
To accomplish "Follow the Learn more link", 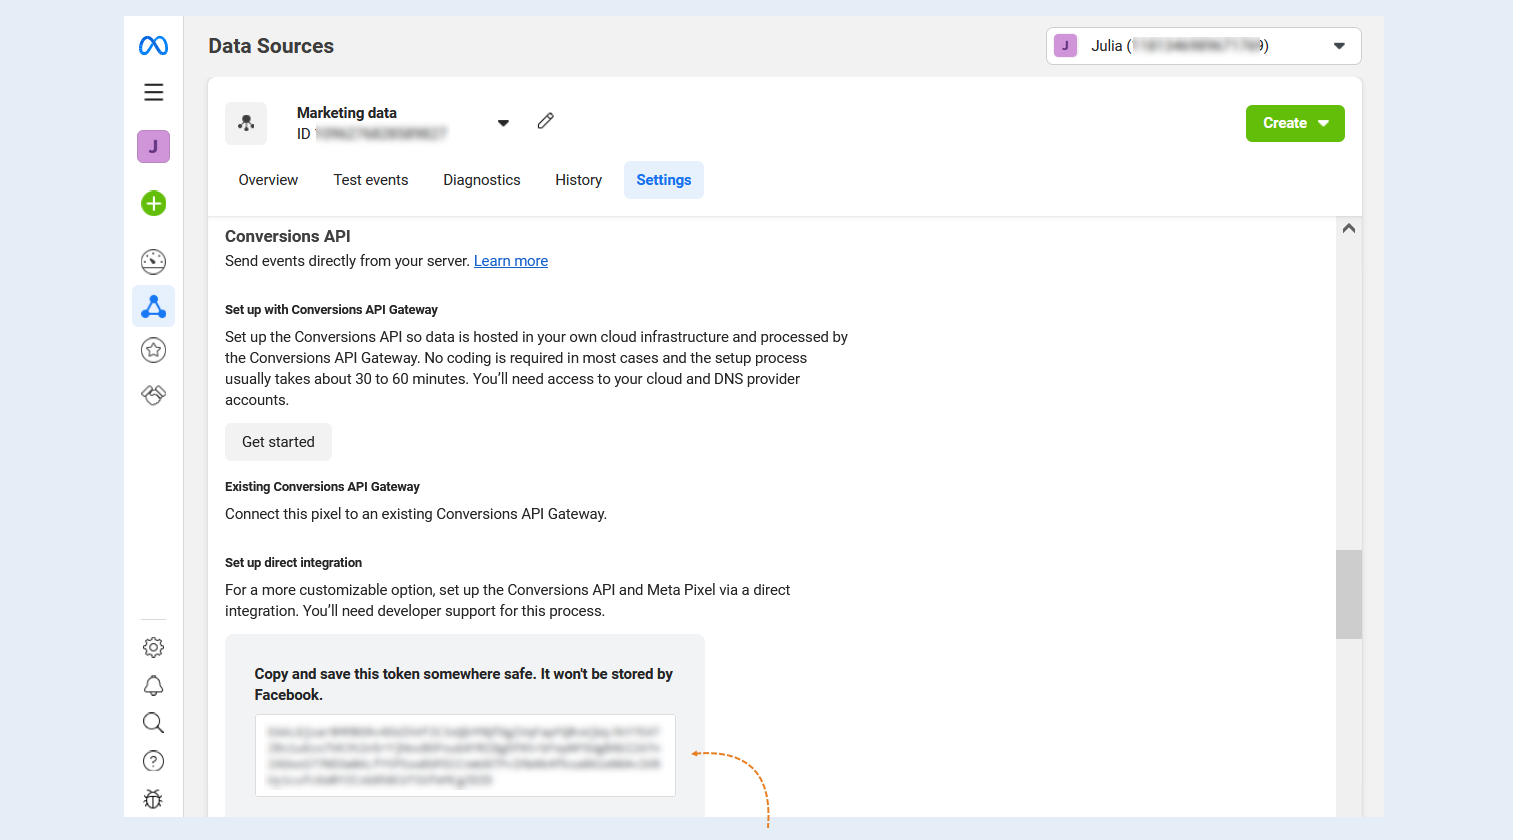I will coord(511,261).
